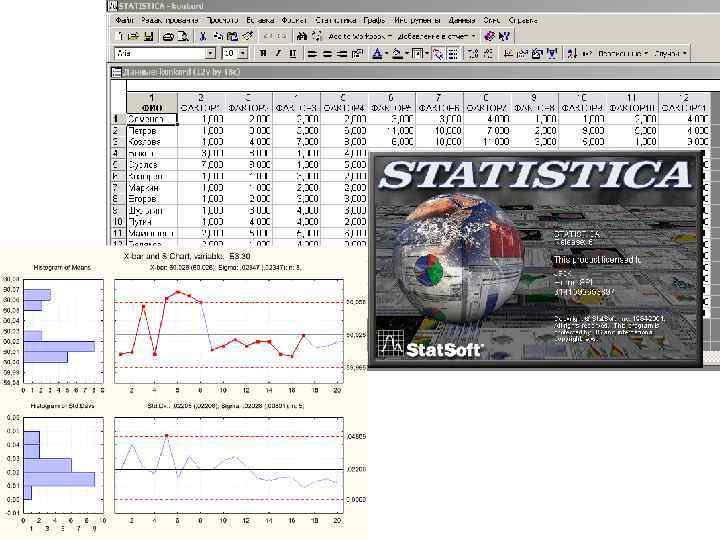Cut selection using the scissors icon
The image size is (720, 540).
pyautogui.click(x=203, y=36)
